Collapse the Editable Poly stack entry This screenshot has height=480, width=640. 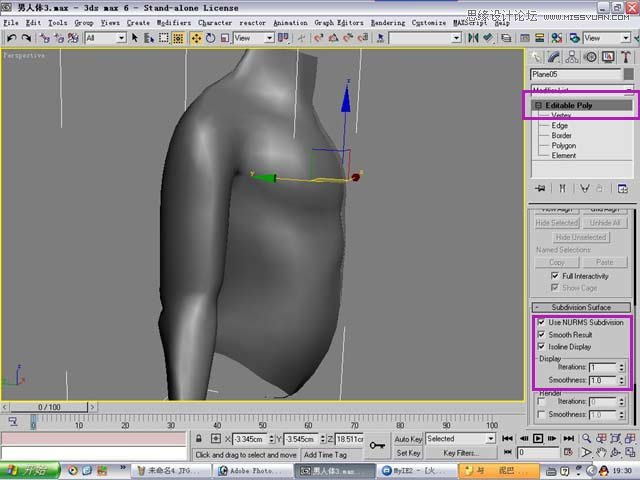click(x=538, y=105)
